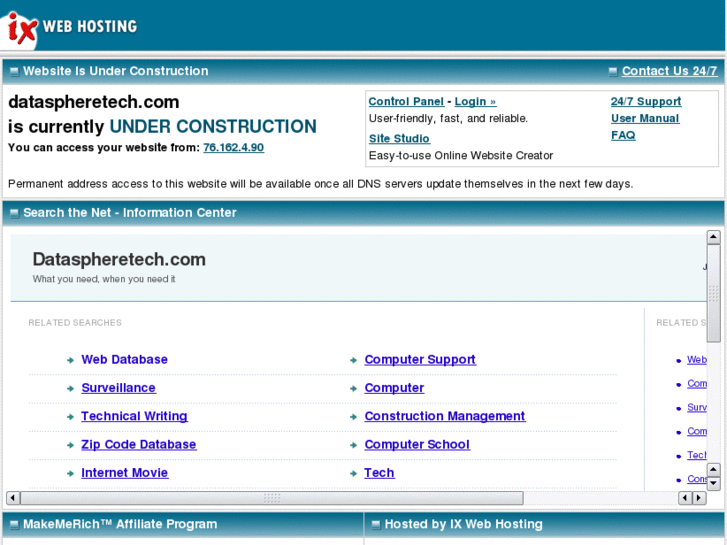Screen dimensions: 727x545
Task: Click the Search the Net - Information Center header
Action: tap(130, 212)
